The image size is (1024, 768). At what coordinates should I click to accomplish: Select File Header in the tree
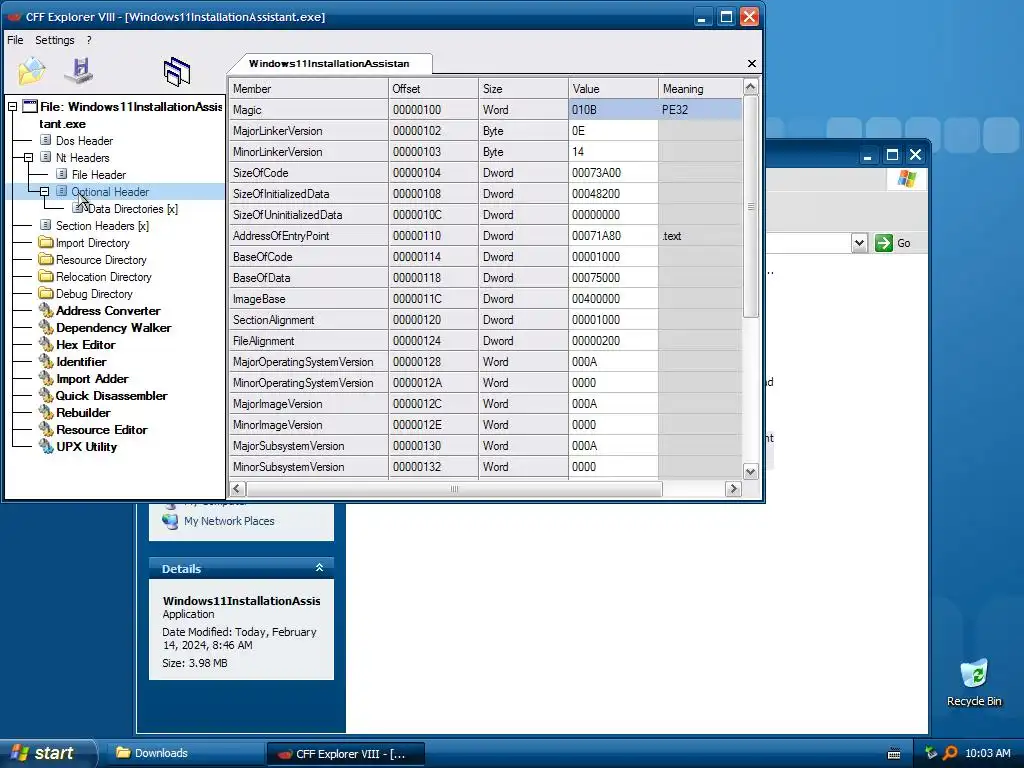tap(99, 174)
